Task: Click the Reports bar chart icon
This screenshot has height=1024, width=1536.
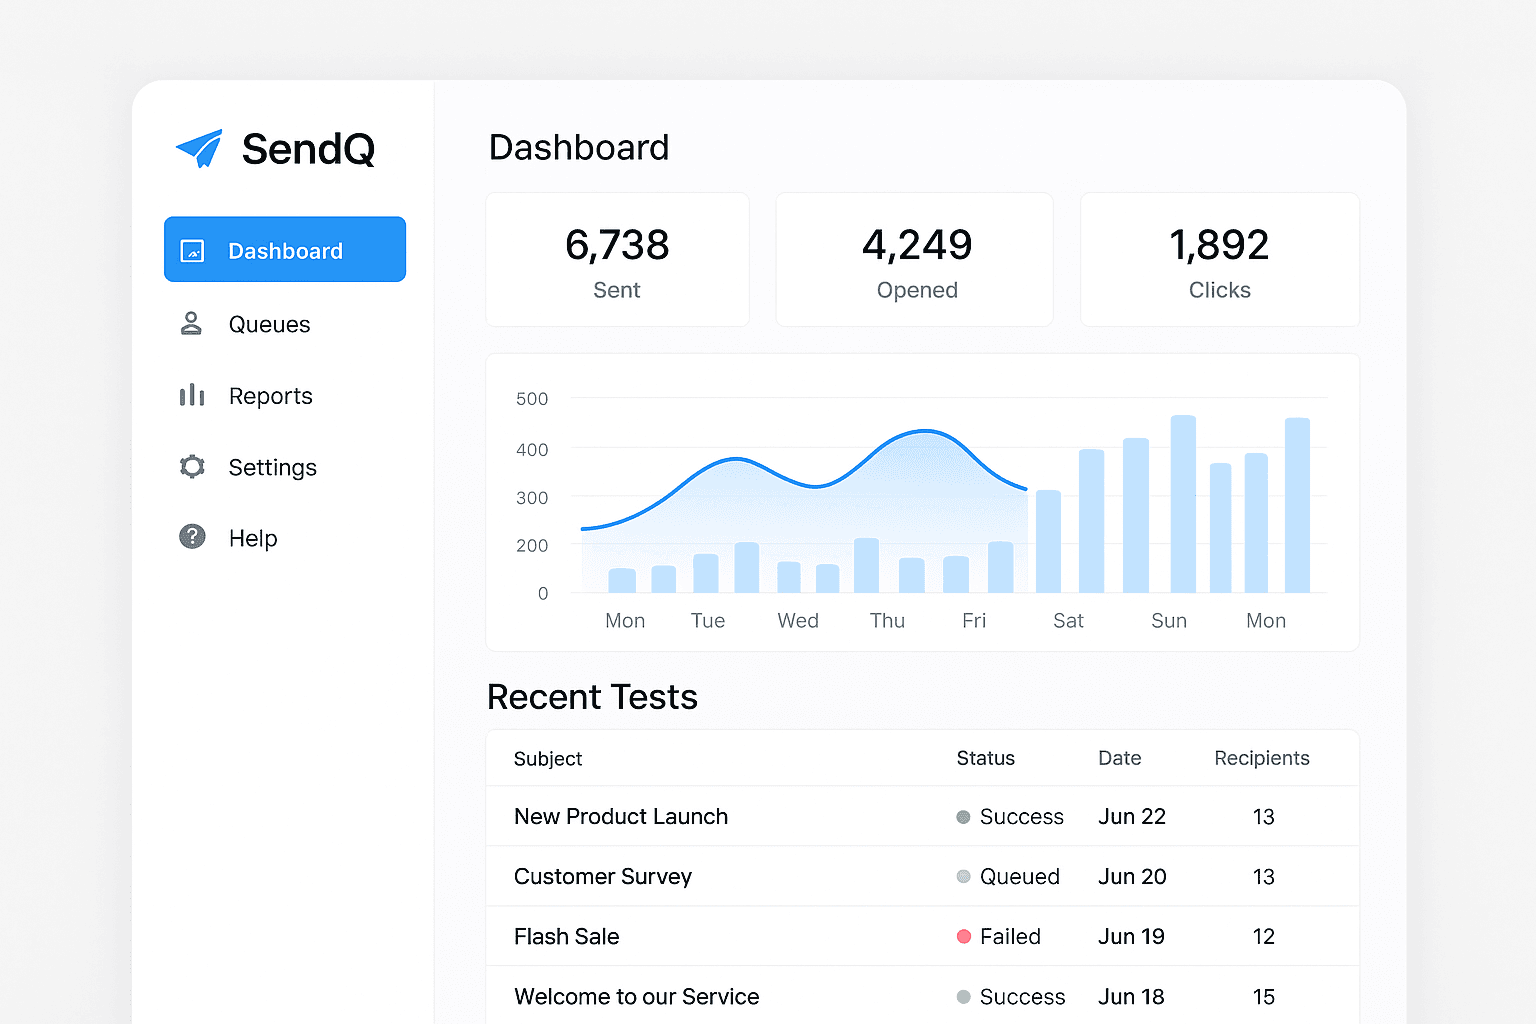Action: point(192,396)
